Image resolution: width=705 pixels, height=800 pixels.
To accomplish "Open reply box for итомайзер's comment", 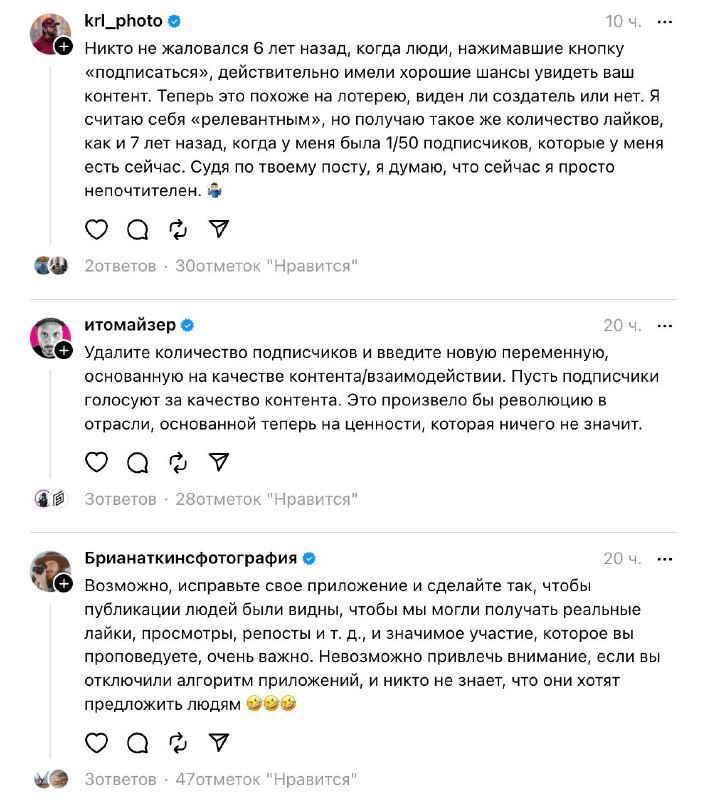I will coord(136,463).
